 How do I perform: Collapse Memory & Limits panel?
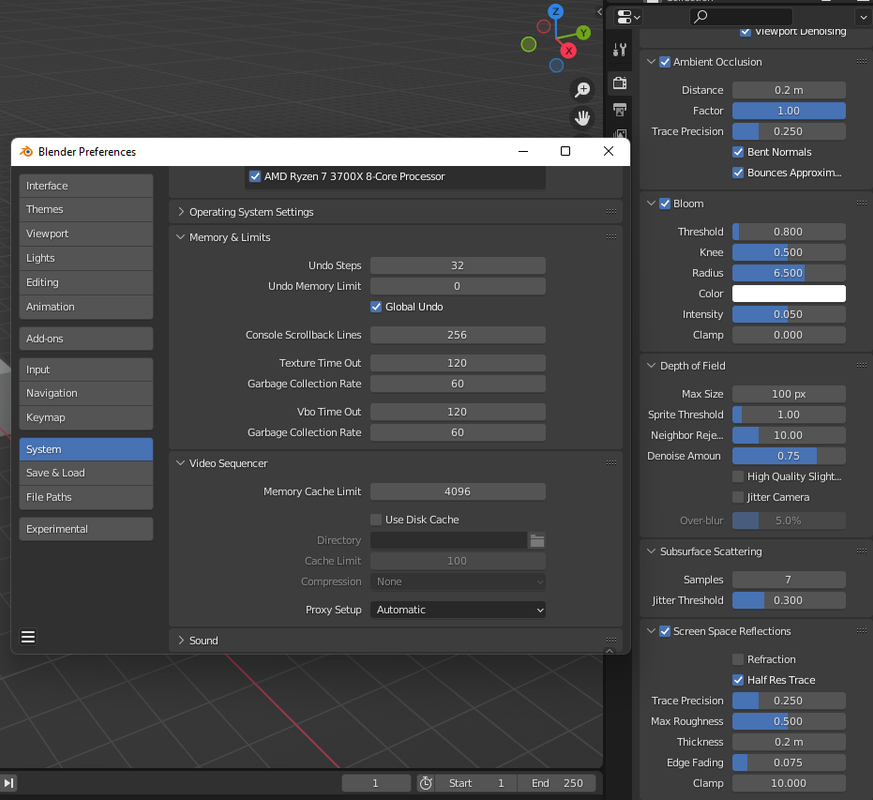coord(180,237)
